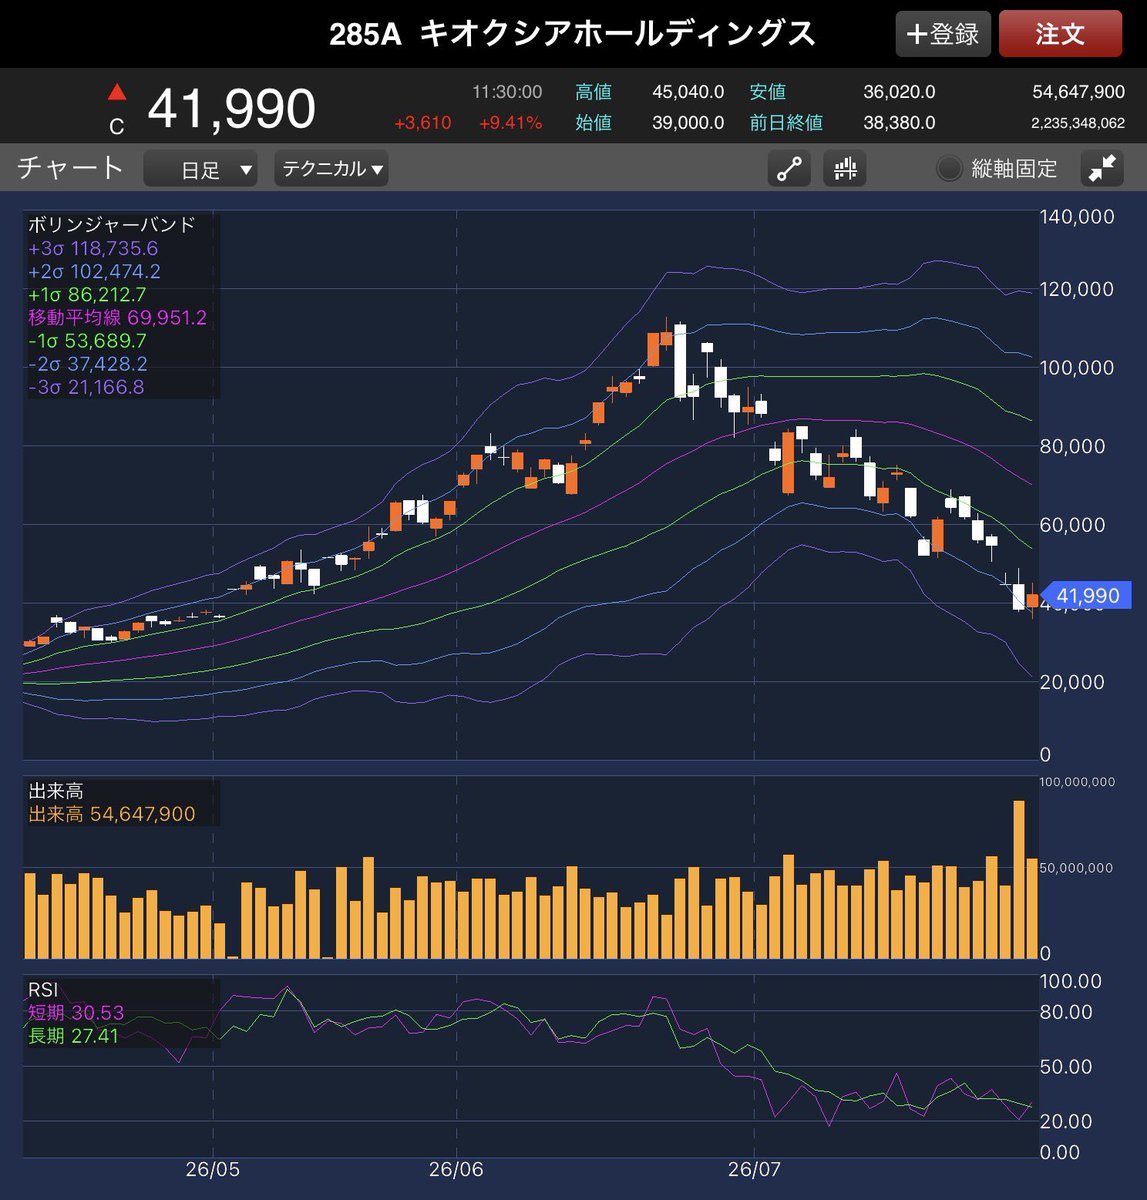Tap the チャート section label
Image resolution: width=1147 pixels, height=1200 pixels.
pos(70,167)
